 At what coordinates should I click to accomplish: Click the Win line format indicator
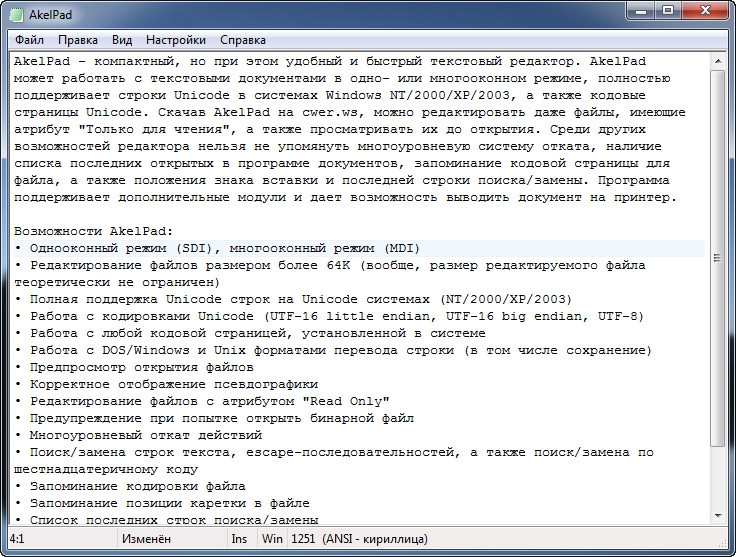coord(271,538)
